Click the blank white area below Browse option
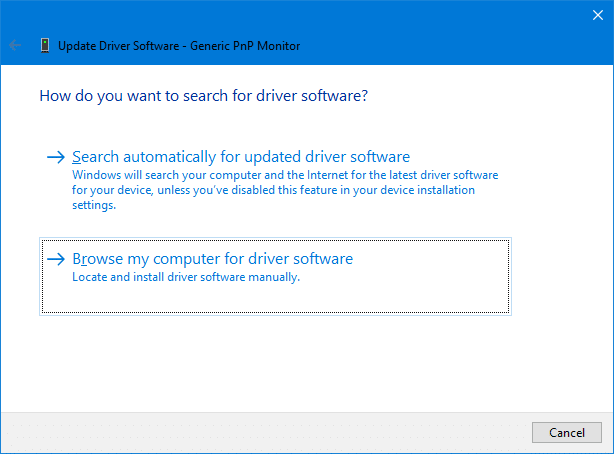The width and height of the screenshot is (614, 454). tap(300, 360)
